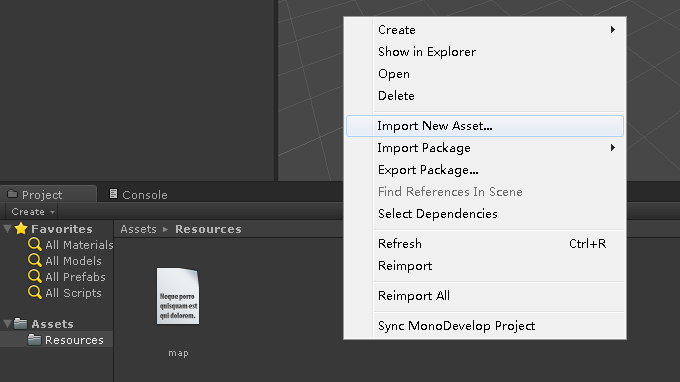The height and width of the screenshot is (382, 680).
Task: Click the Assets folder icon in tree
Action: pyautogui.click(x=20, y=323)
